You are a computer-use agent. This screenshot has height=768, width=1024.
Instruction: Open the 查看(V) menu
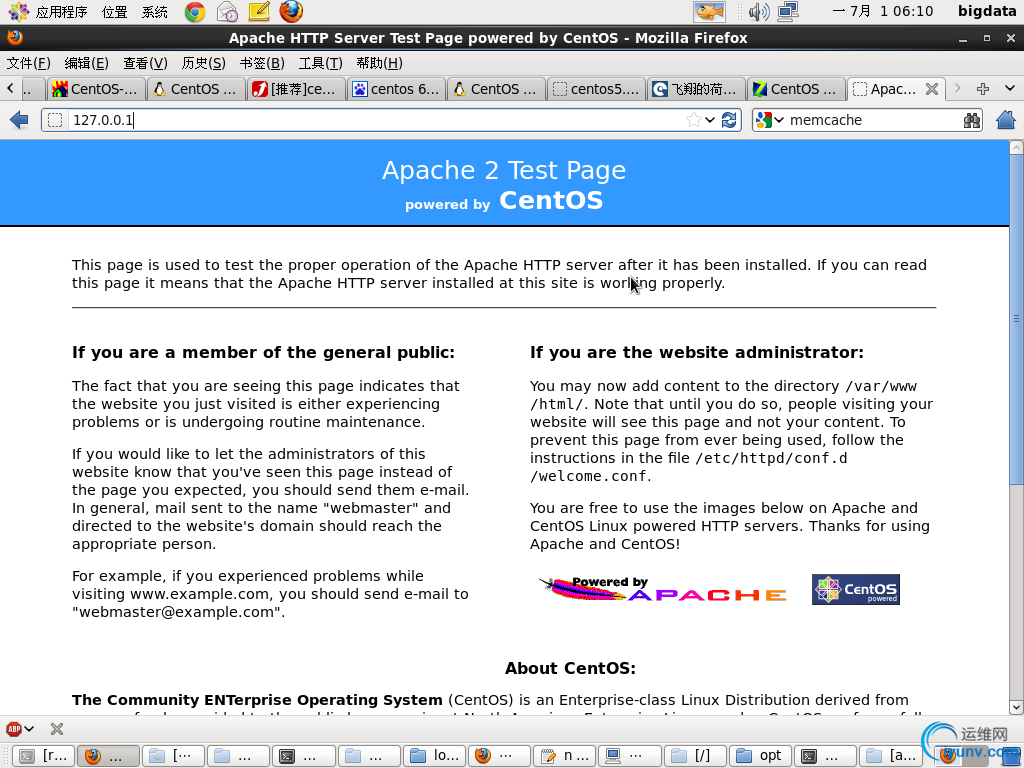pyautogui.click(x=145, y=63)
